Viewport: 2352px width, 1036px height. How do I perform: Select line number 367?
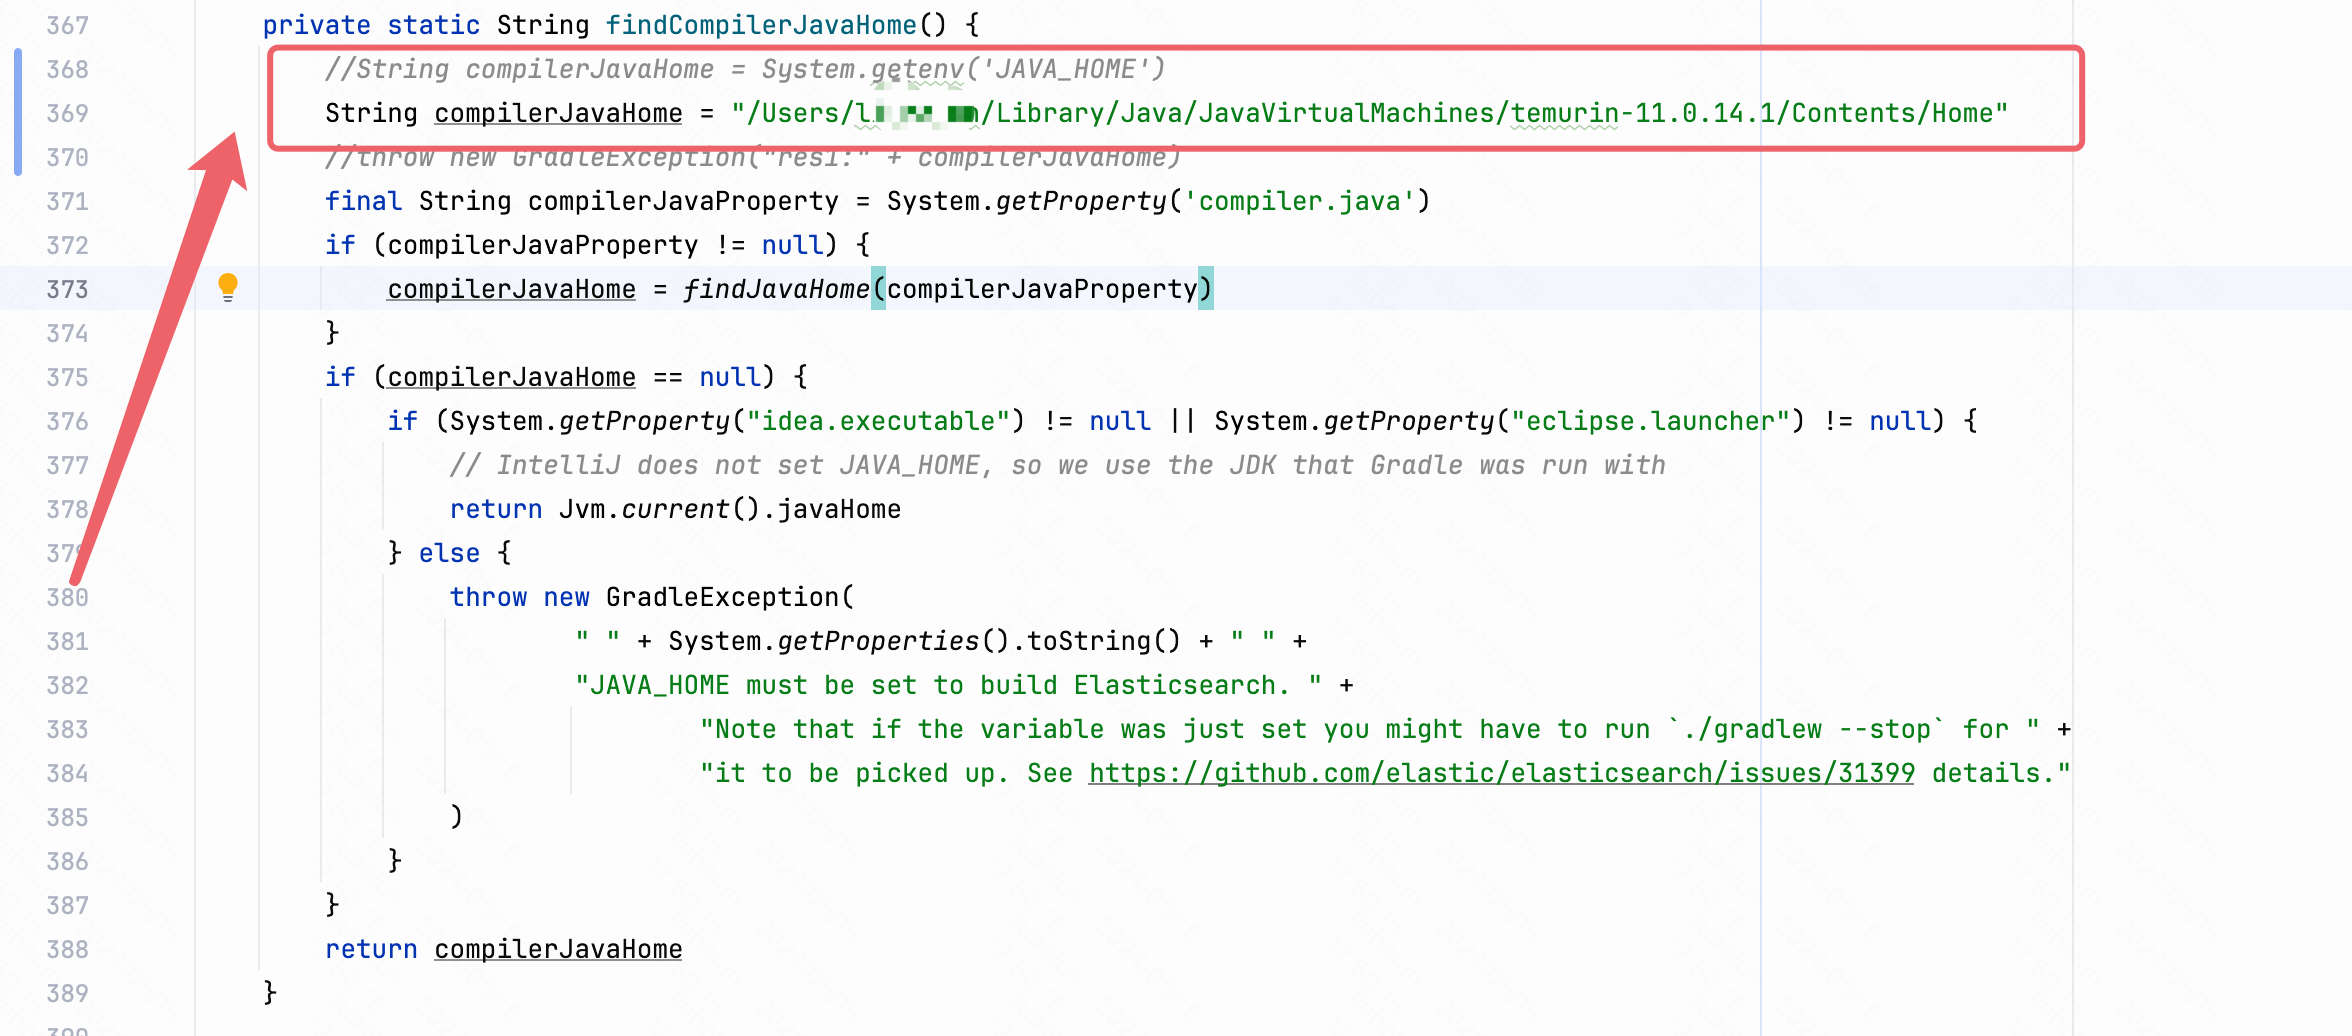pyautogui.click(x=65, y=25)
